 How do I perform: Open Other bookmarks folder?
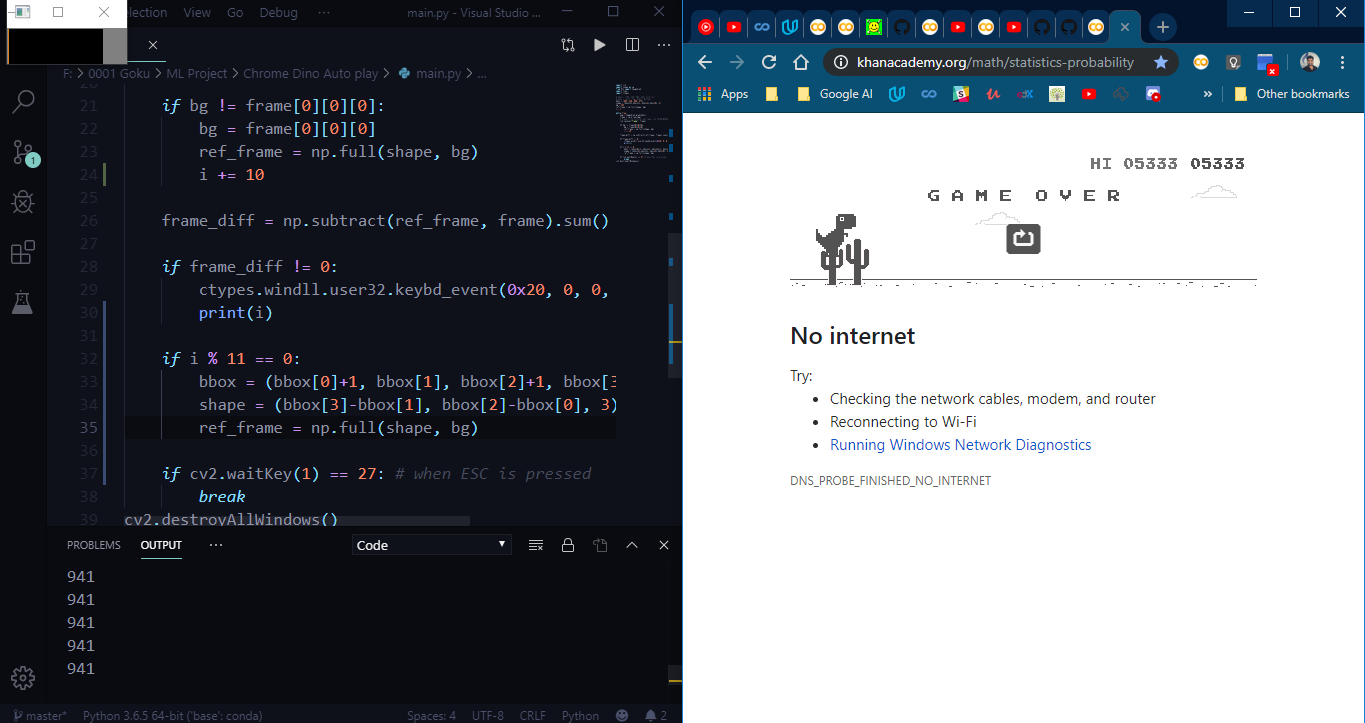pos(1291,94)
